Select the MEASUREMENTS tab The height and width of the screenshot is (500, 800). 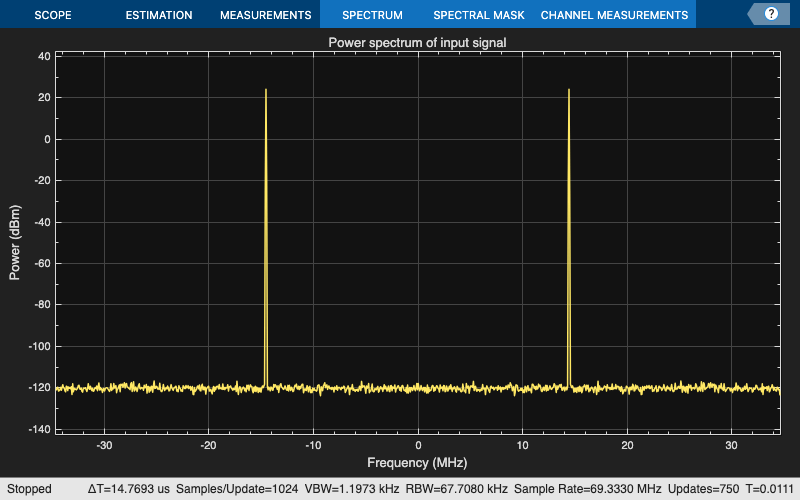265,15
